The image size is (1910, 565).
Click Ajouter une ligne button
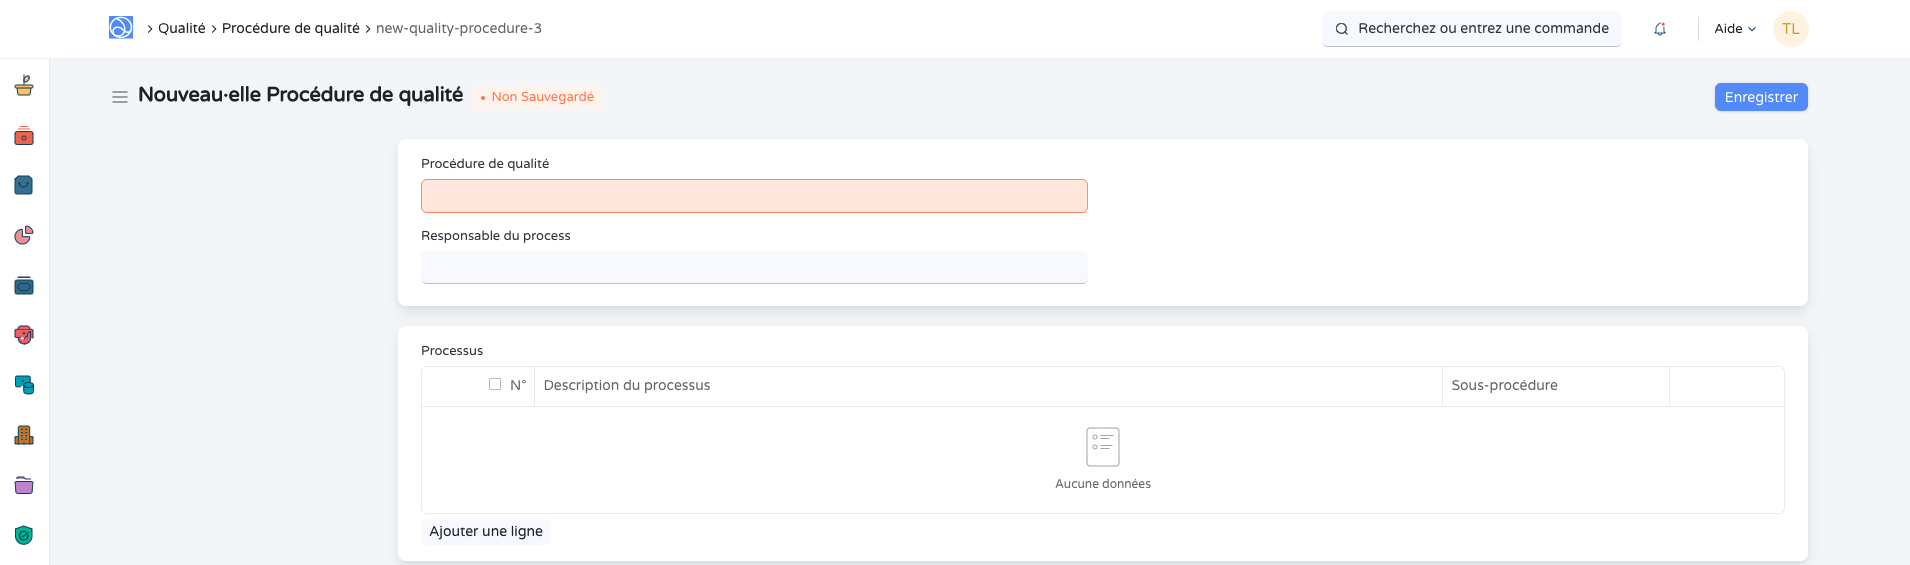pos(486,531)
